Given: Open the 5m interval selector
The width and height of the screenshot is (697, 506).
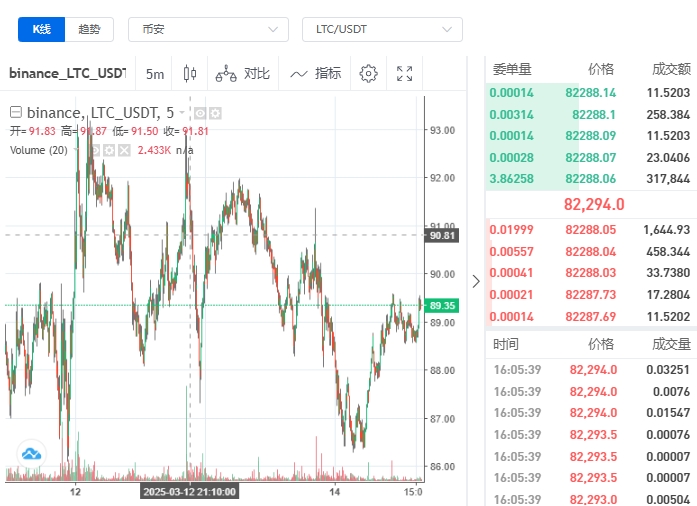Looking at the screenshot, I should (x=155, y=74).
